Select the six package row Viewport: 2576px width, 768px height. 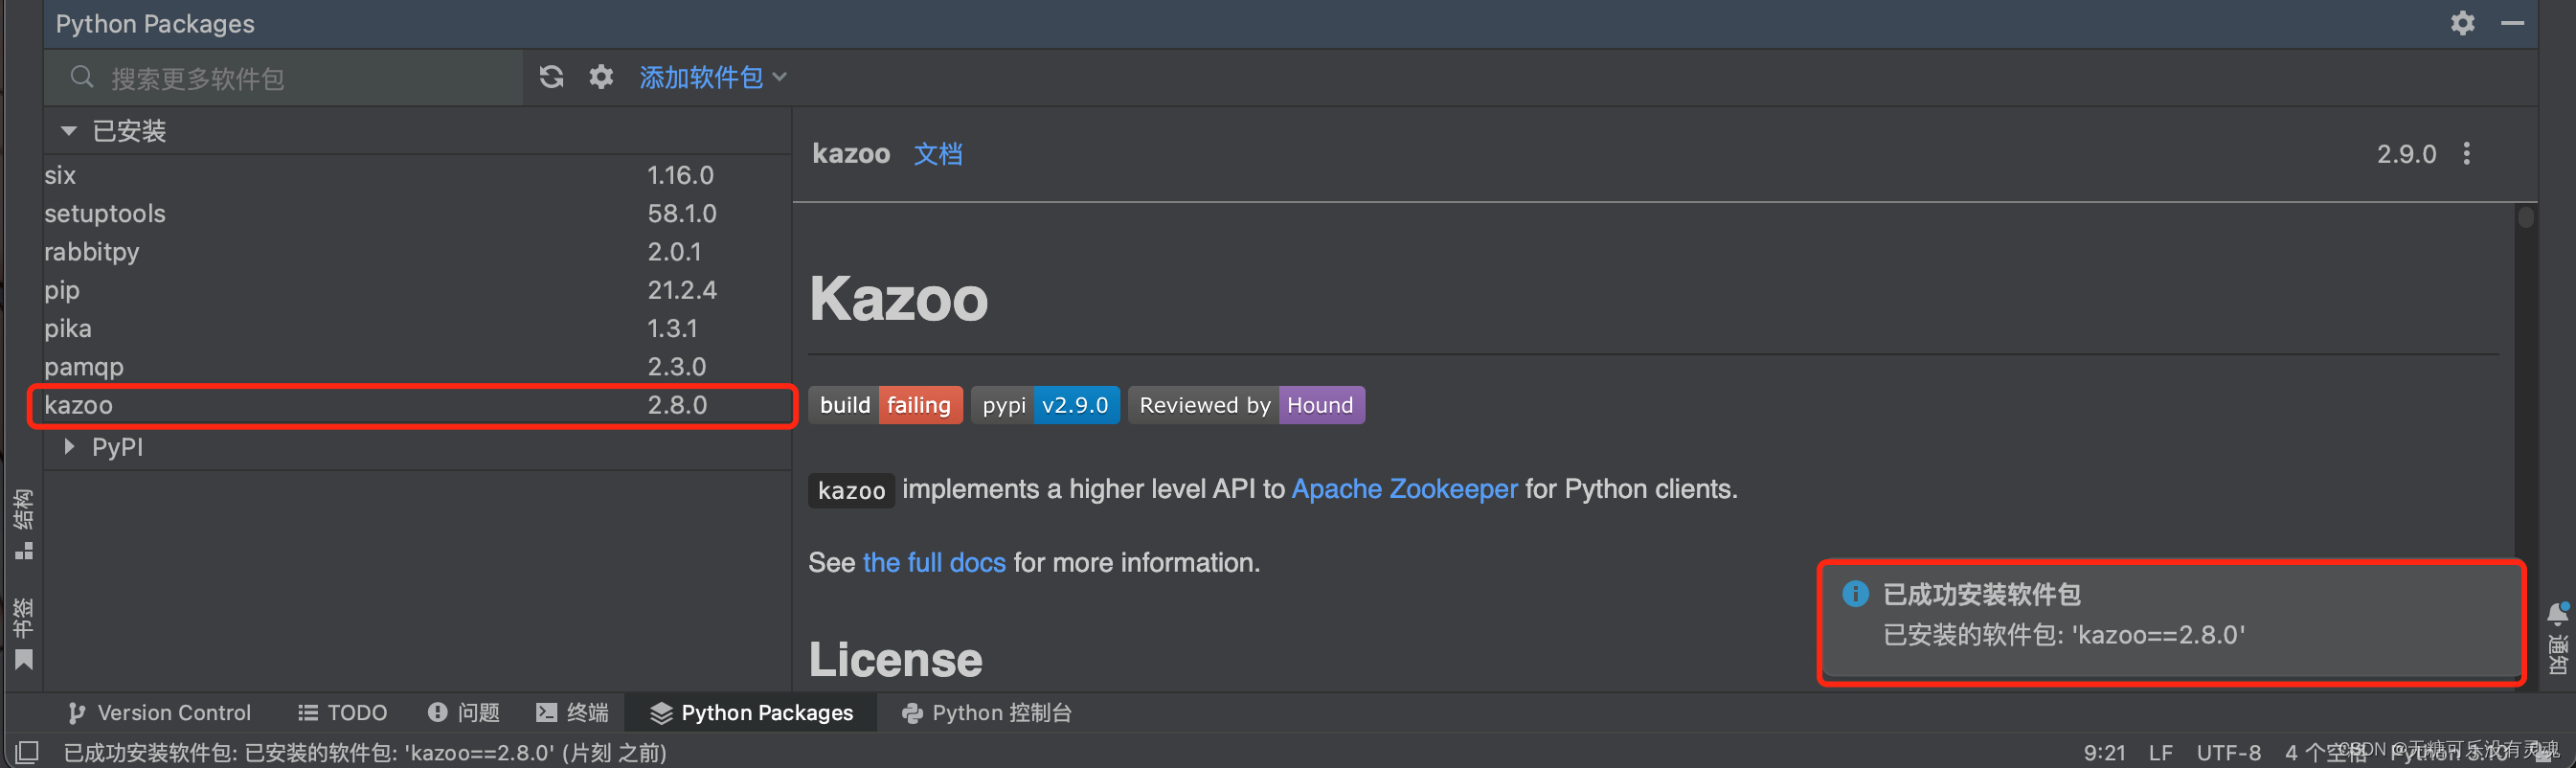click(416, 175)
